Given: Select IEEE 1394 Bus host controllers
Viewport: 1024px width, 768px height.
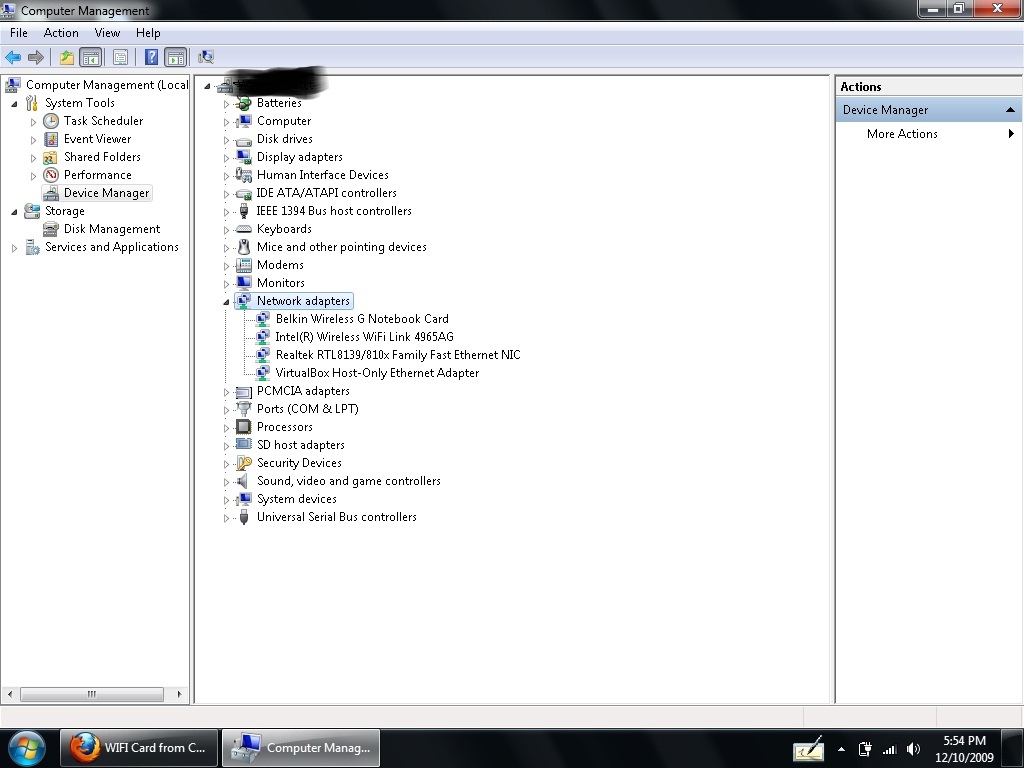Looking at the screenshot, I should point(334,211).
